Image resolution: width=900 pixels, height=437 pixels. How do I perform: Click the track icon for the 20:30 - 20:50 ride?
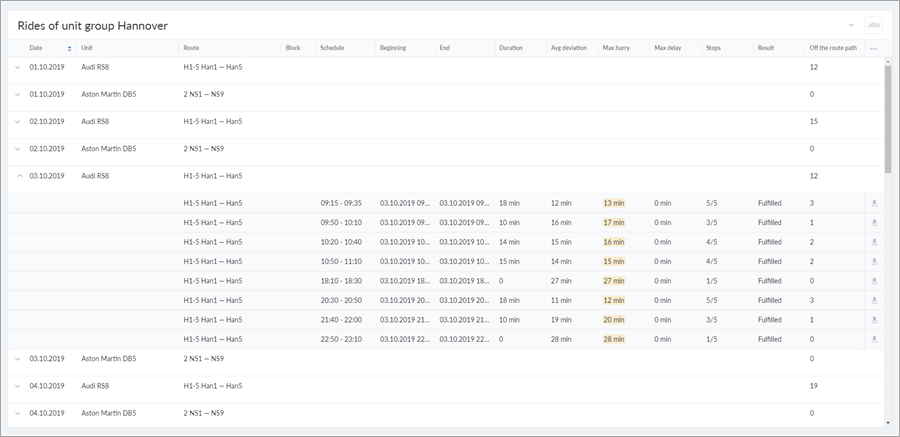tap(874, 300)
